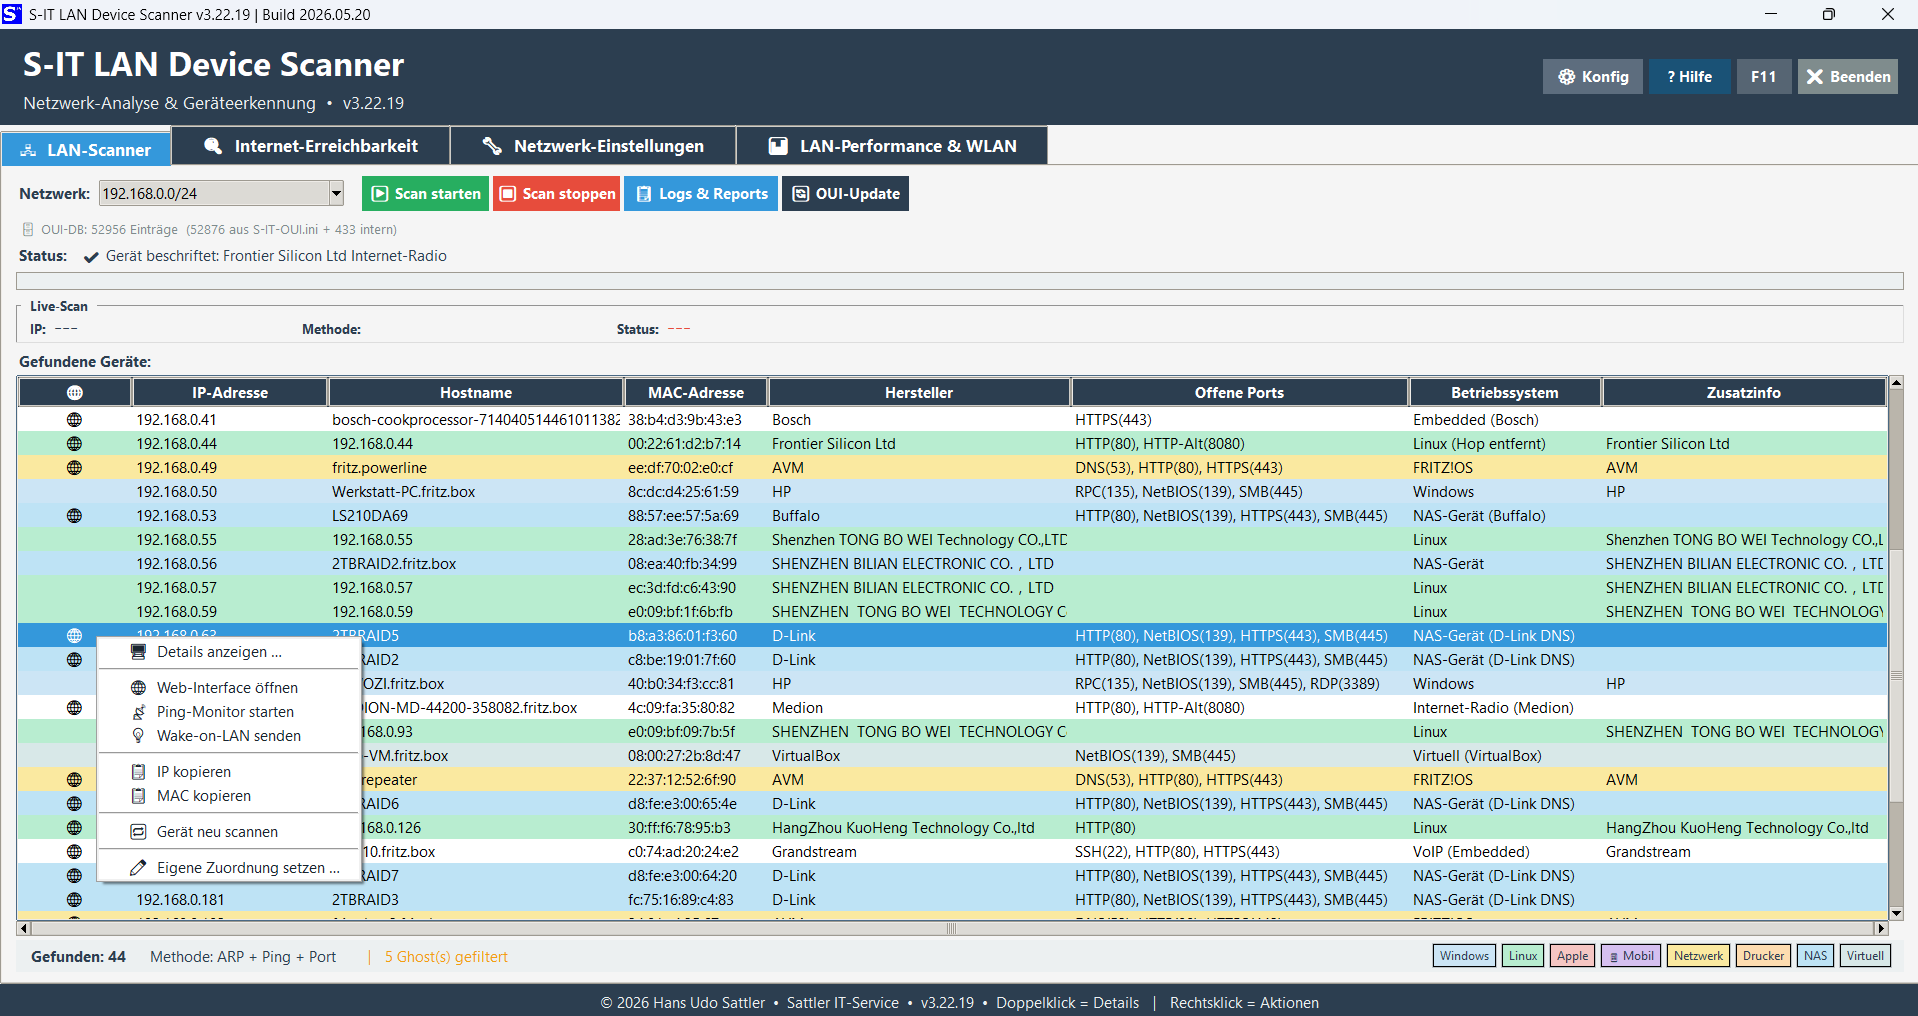The image size is (1918, 1016).
Task: Click the globe icon in the Grandstream row
Action: [74, 852]
